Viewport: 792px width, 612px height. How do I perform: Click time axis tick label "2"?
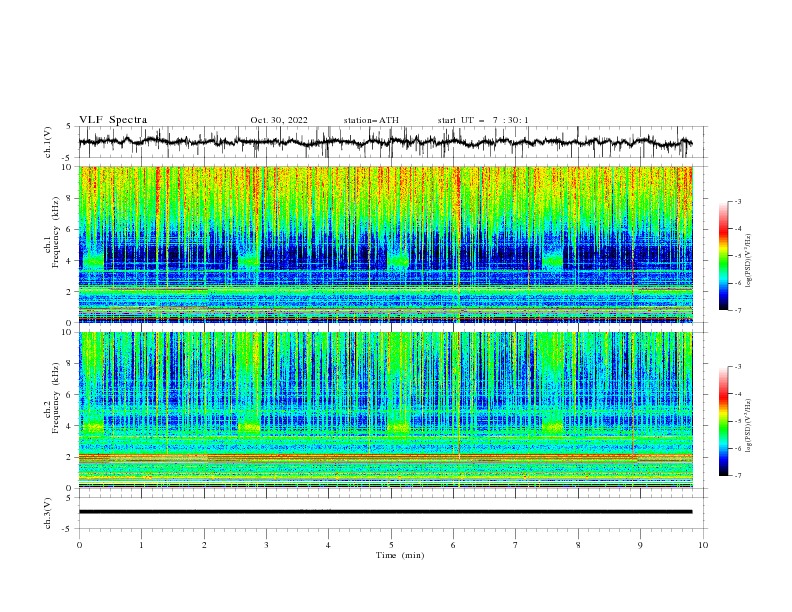pyautogui.click(x=204, y=545)
